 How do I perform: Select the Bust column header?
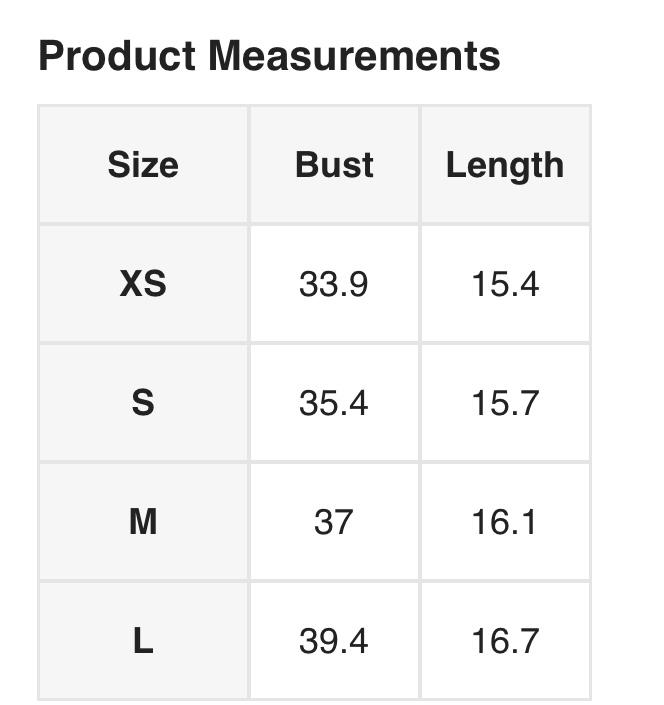334,165
